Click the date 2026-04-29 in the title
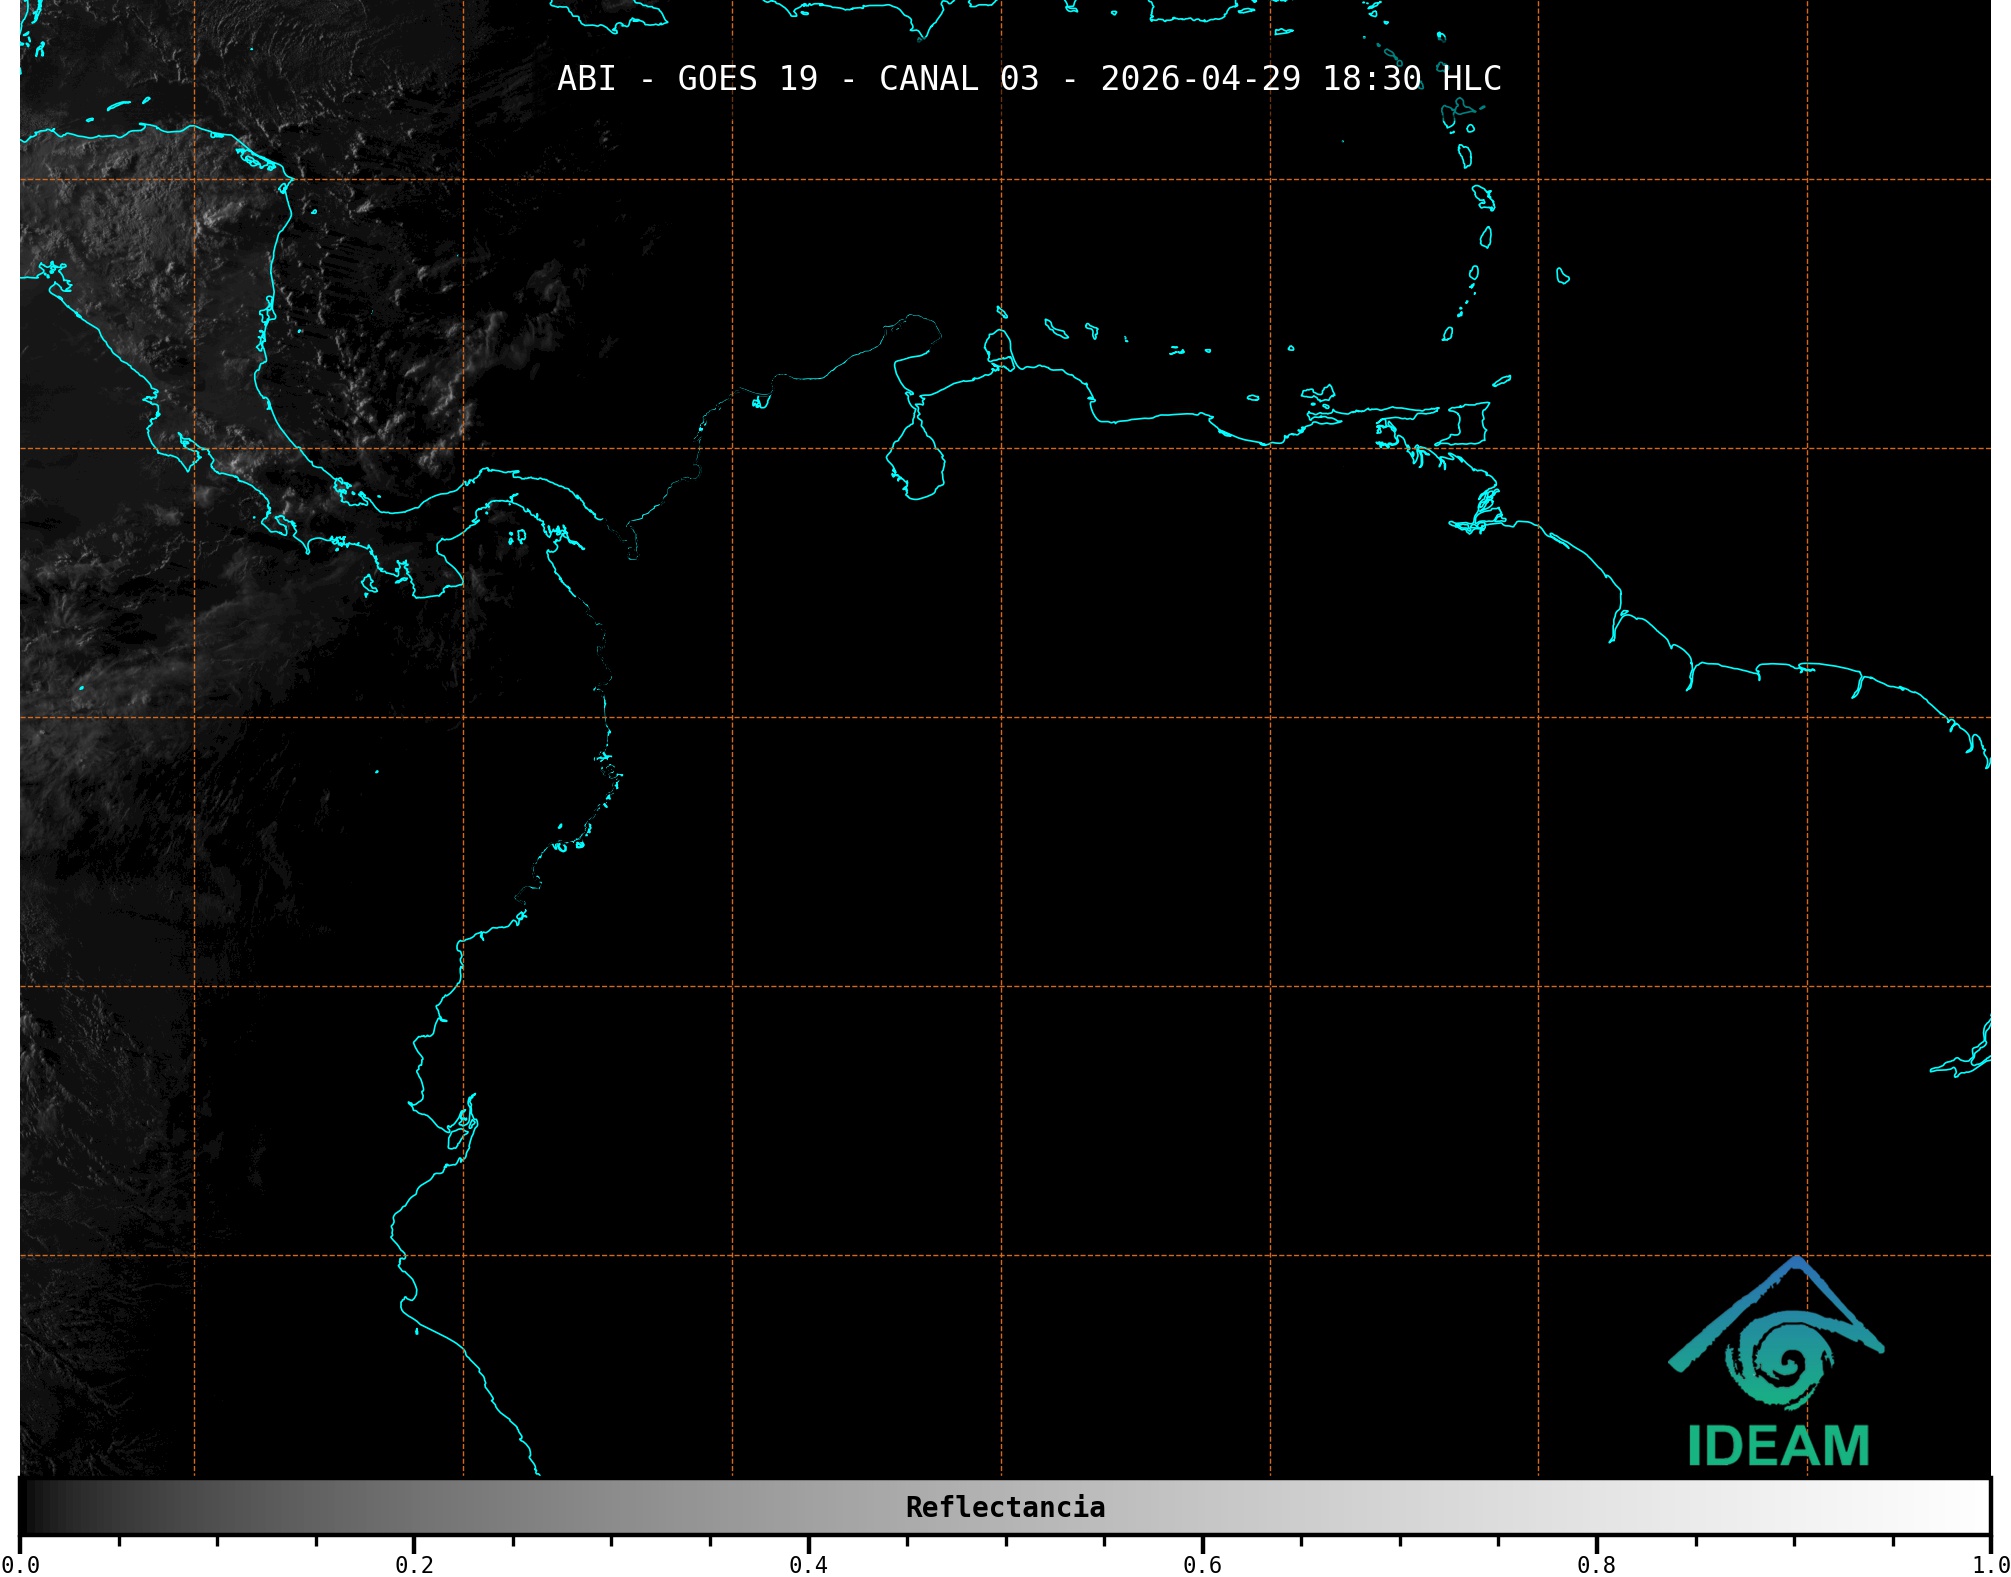 point(1200,78)
